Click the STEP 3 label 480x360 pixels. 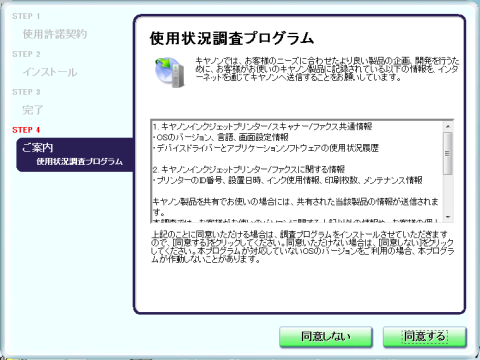[x=26, y=92]
